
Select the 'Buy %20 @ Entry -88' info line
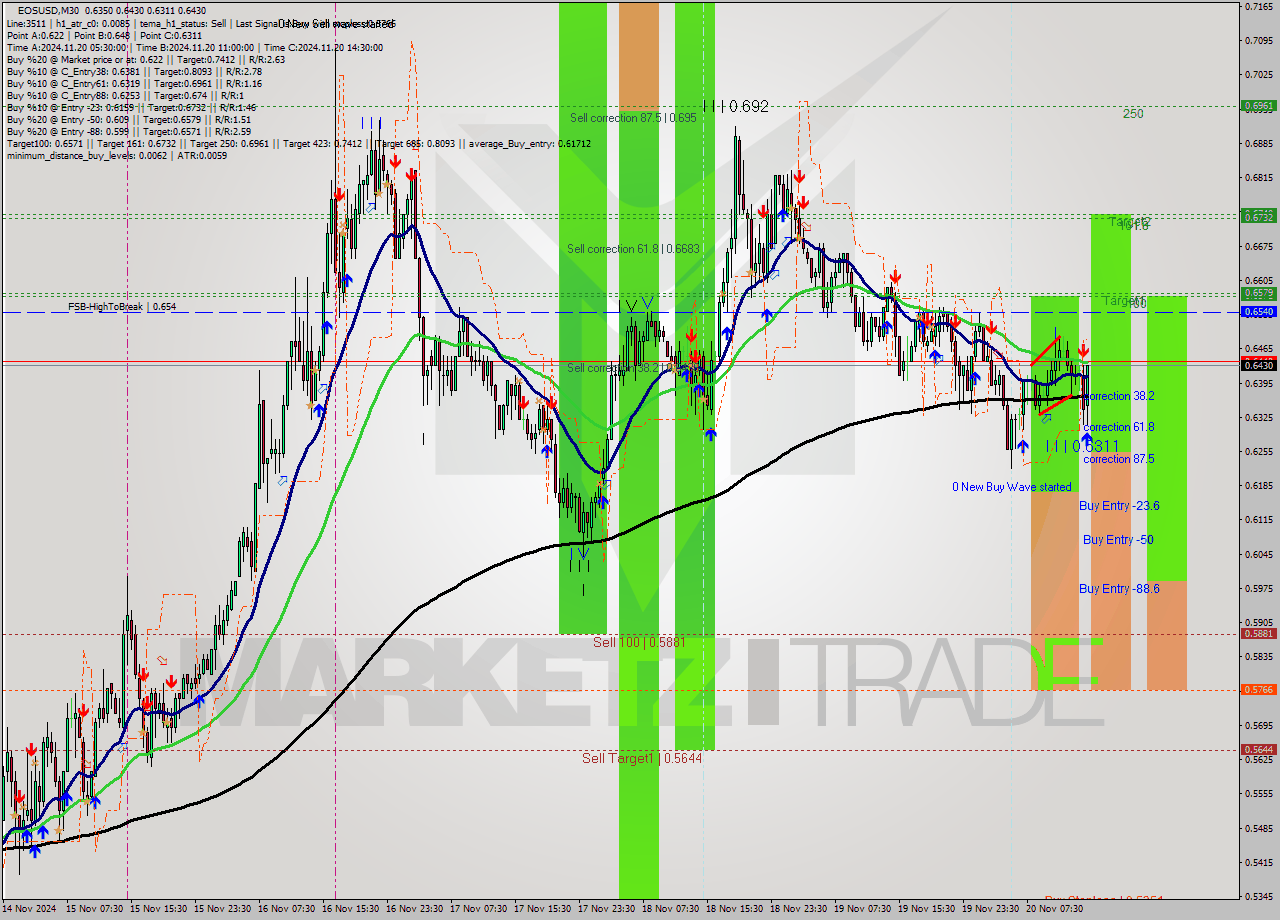coord(128,131)
